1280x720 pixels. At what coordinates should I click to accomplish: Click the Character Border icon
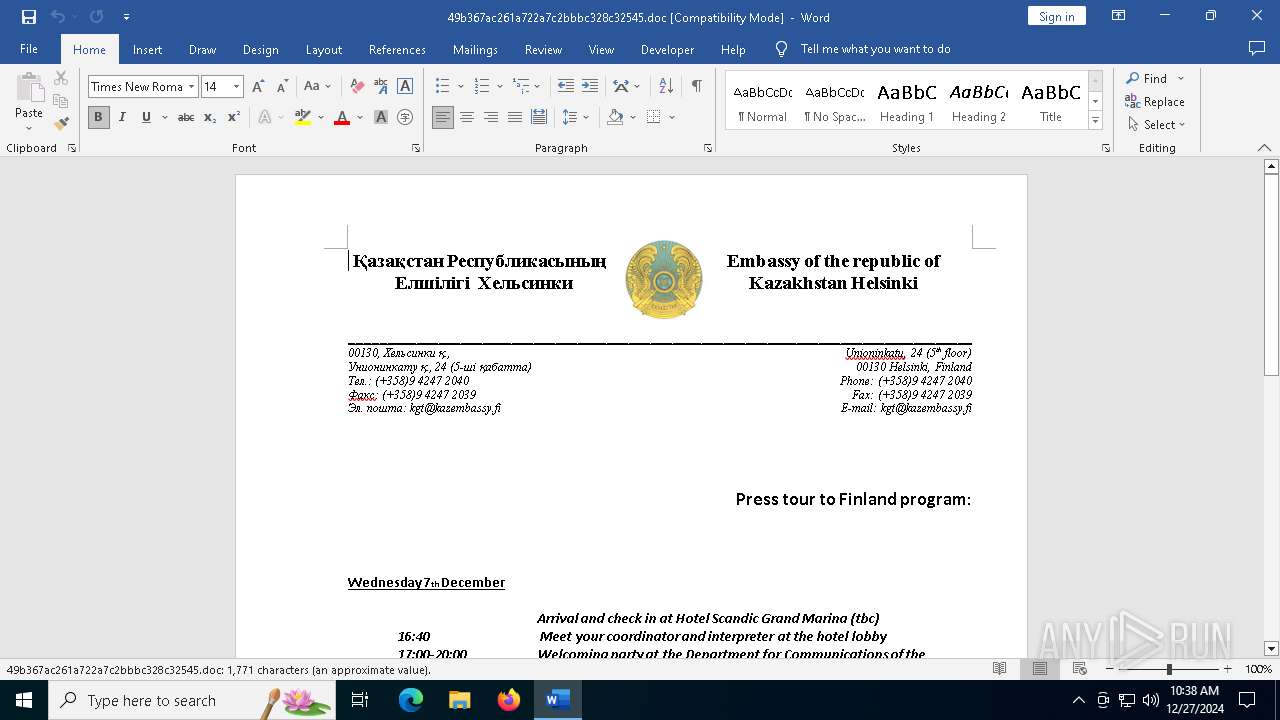[405, 87]
